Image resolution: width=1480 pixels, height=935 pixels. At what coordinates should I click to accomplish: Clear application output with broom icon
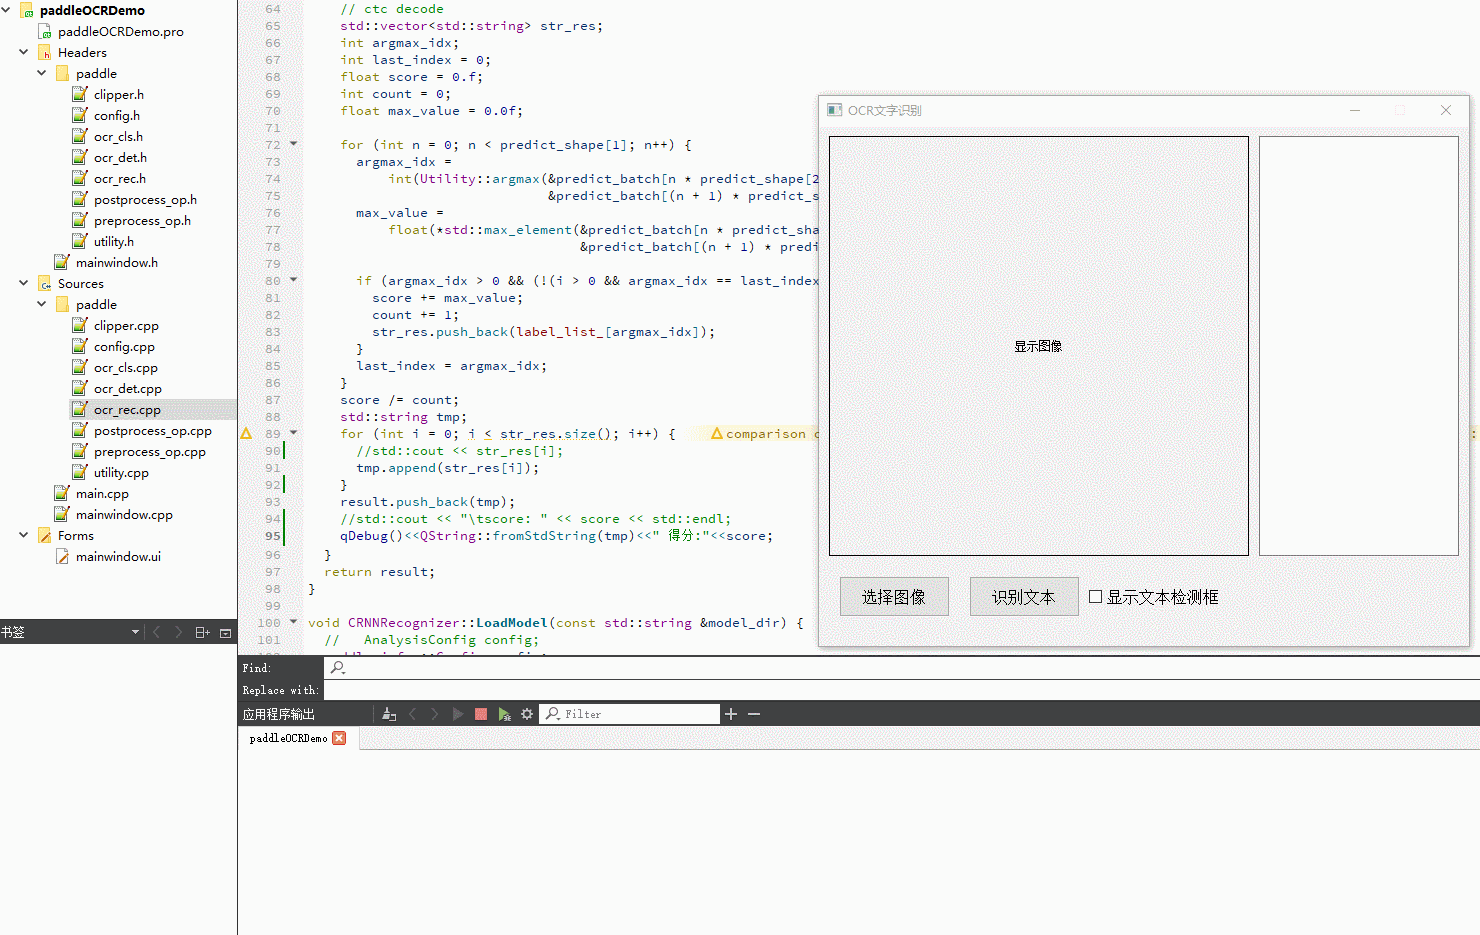coord(389,713)
